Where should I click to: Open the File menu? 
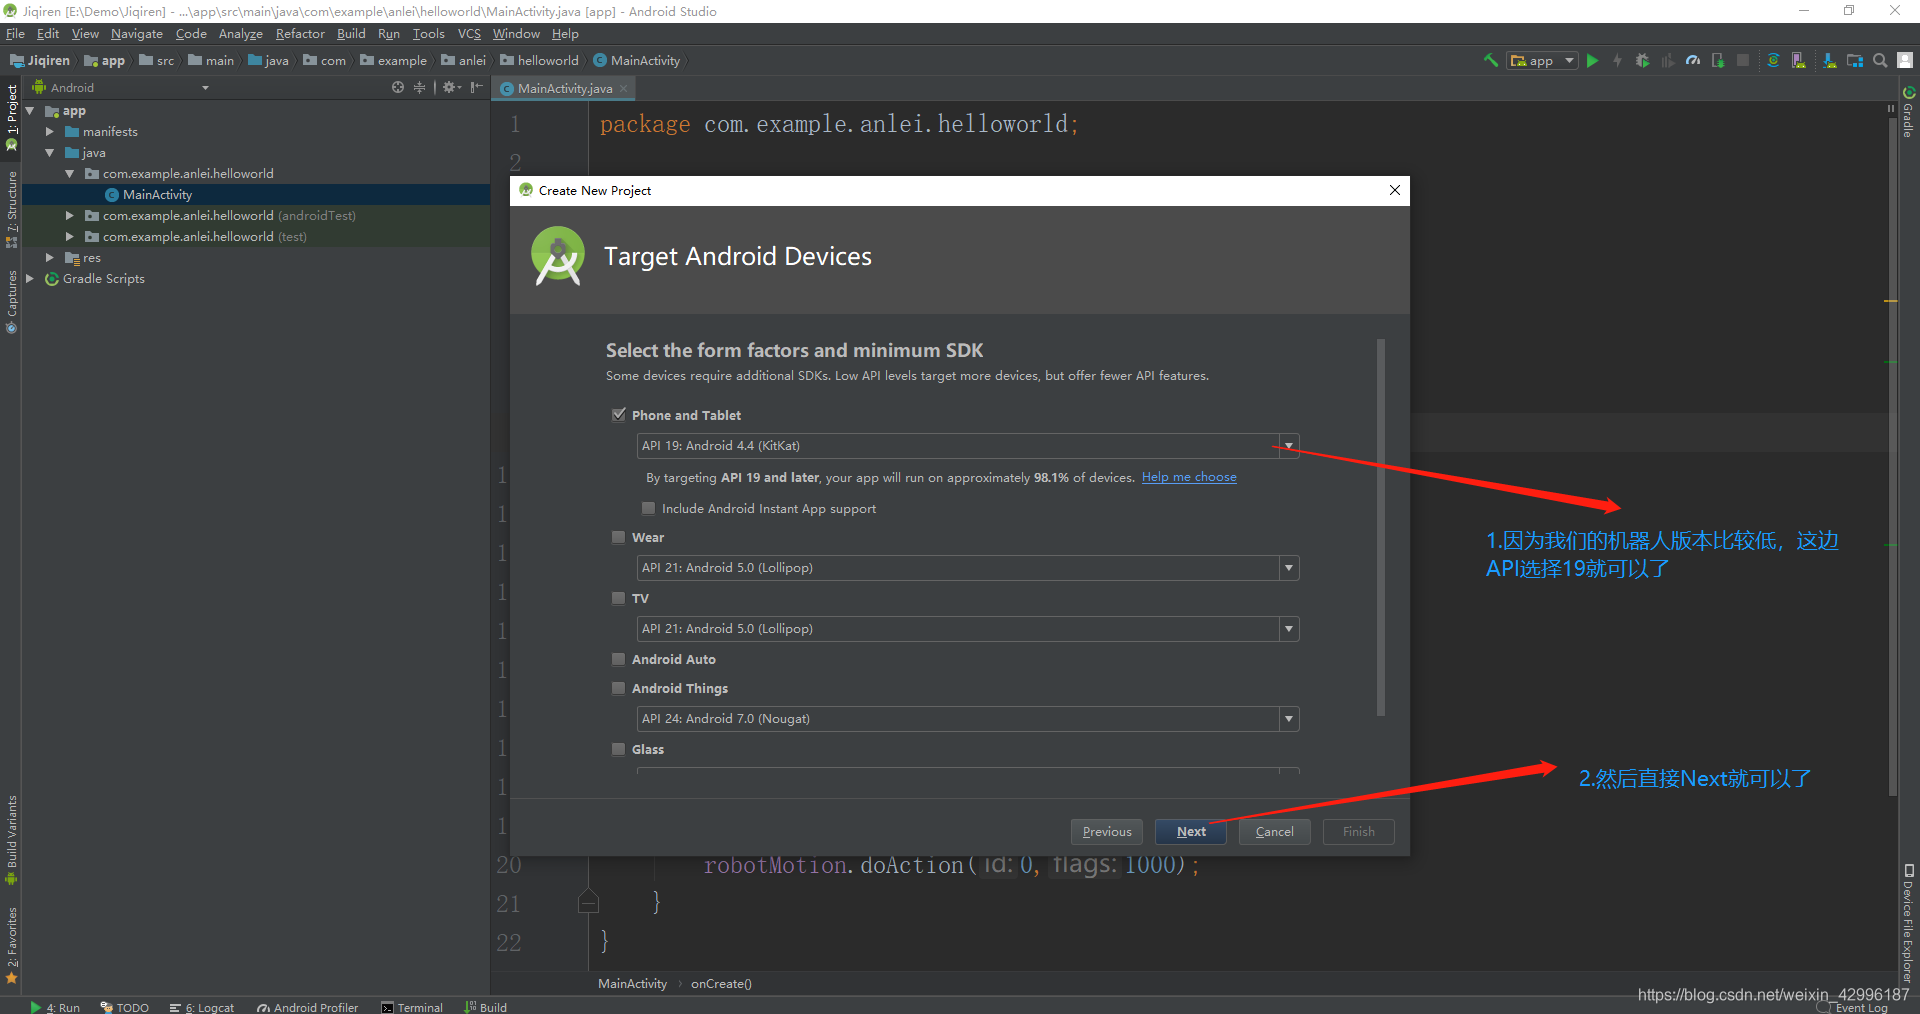point(15,33)
